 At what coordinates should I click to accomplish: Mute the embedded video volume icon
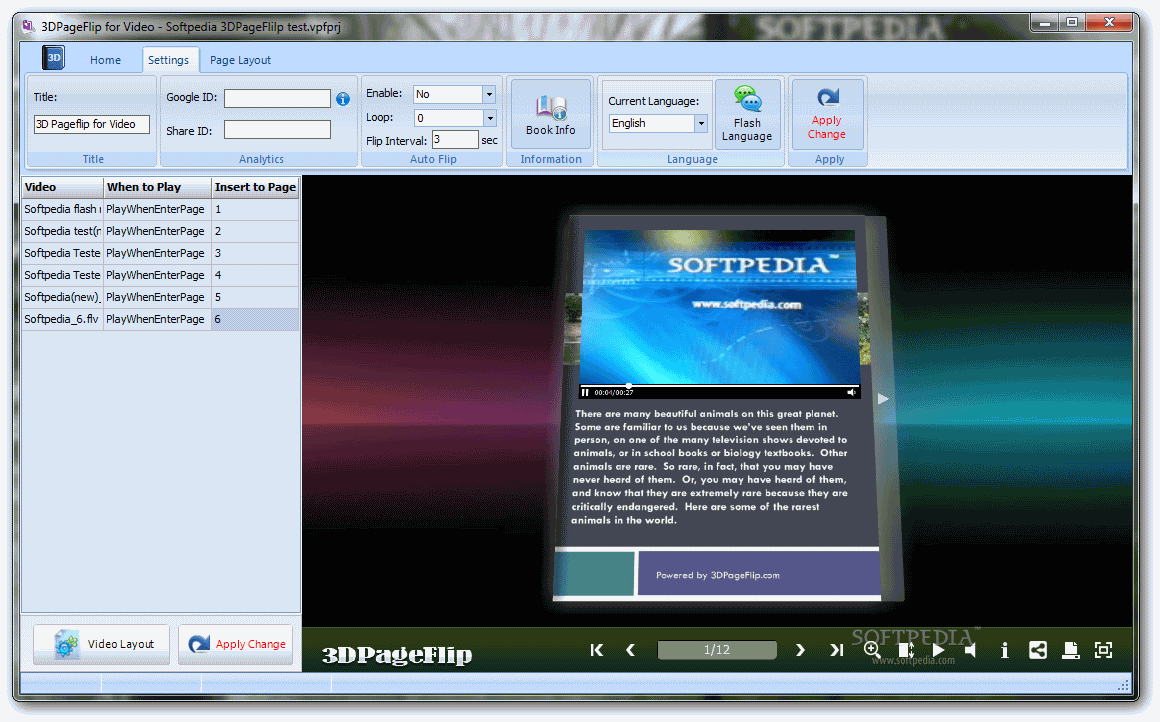(852, 392)
